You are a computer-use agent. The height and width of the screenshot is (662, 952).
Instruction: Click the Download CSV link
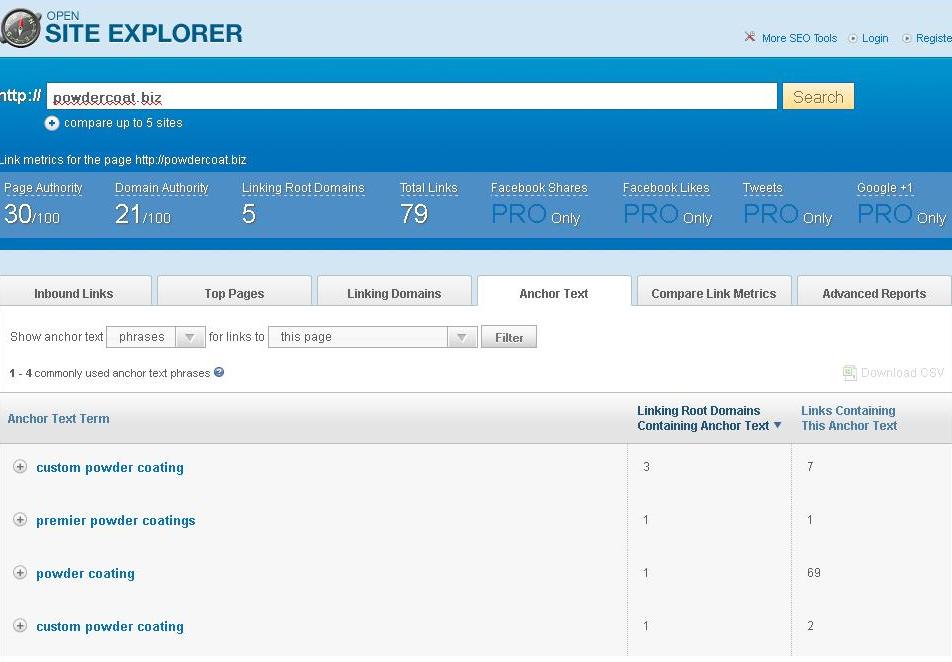(x=902, y=373)
